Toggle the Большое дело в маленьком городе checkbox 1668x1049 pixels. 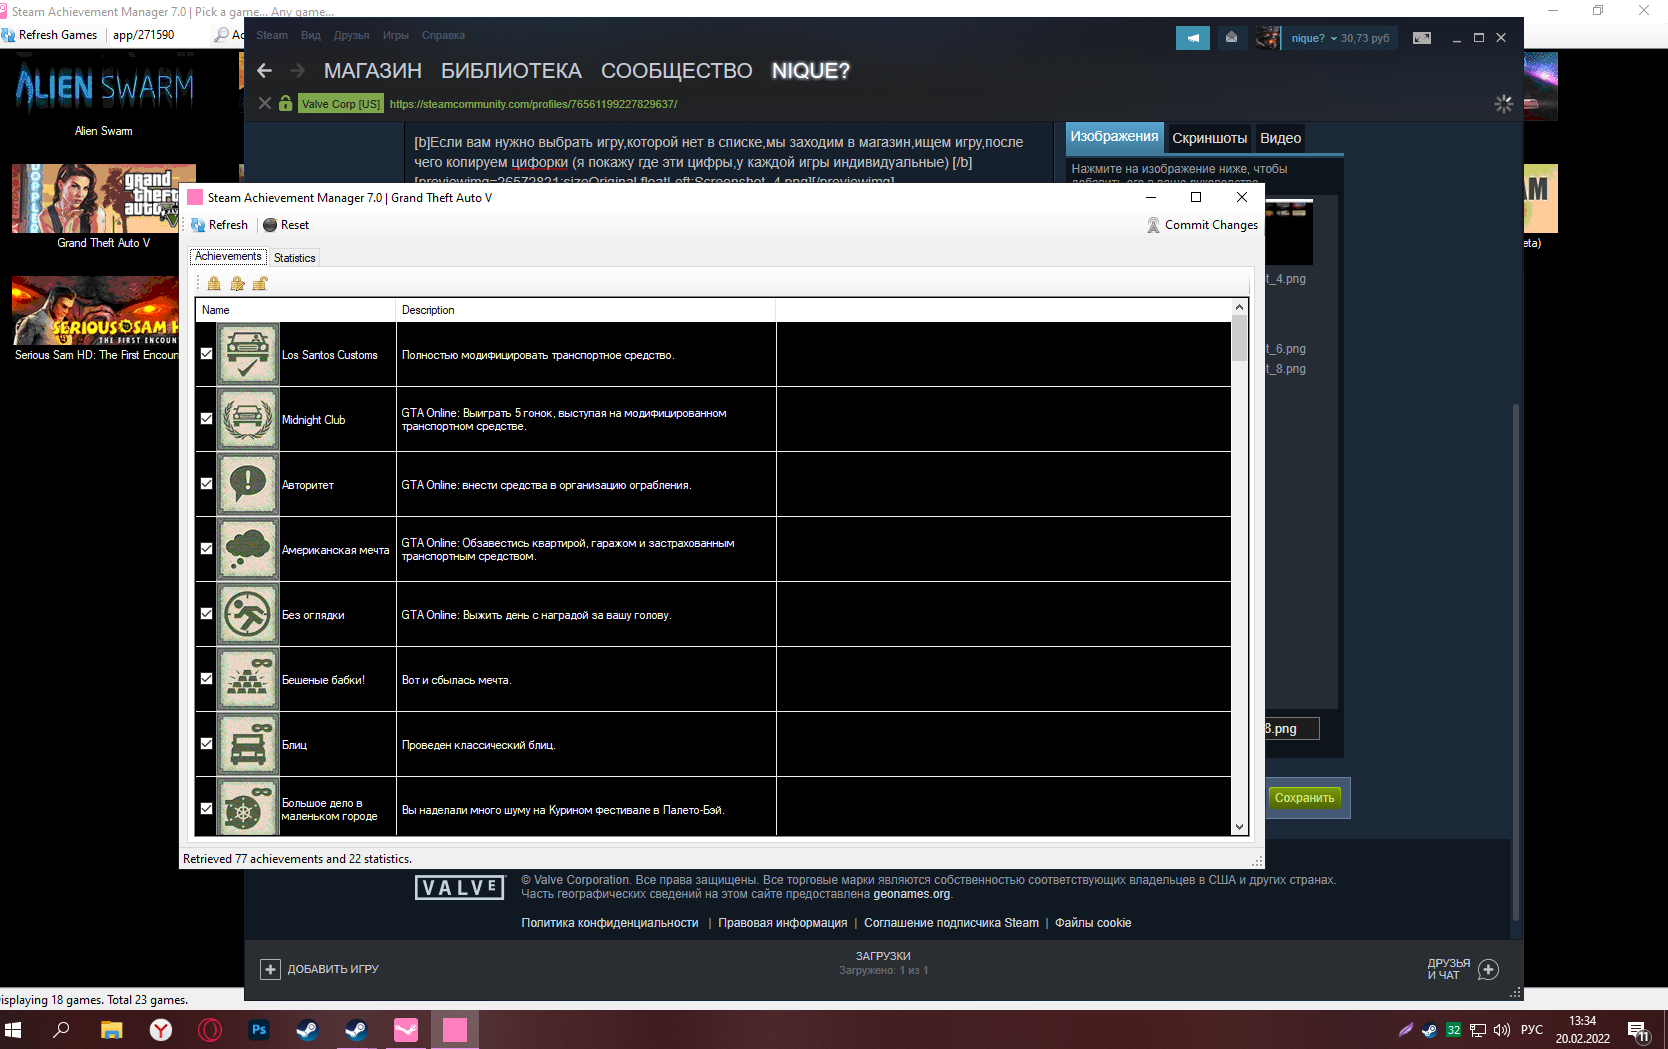[206, 809]
